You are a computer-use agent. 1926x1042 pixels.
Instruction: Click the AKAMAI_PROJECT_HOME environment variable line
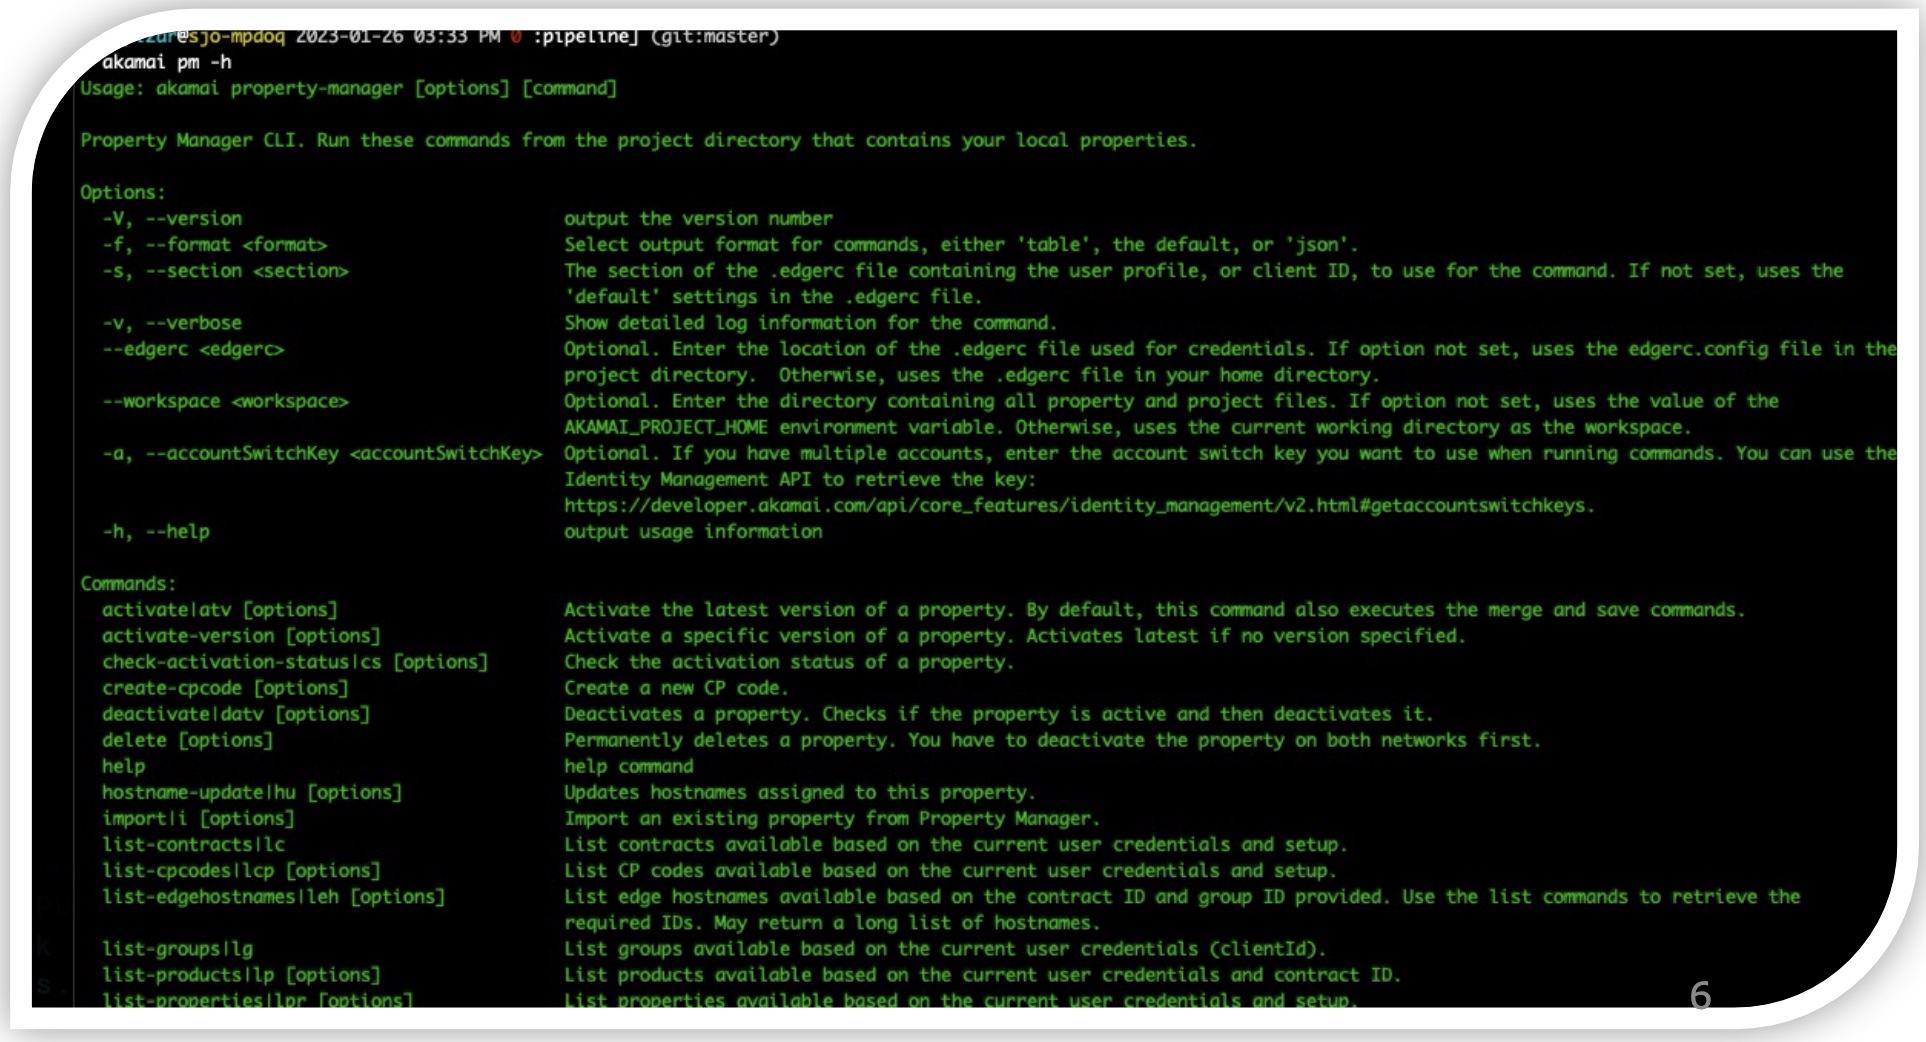pos(1127,427)
